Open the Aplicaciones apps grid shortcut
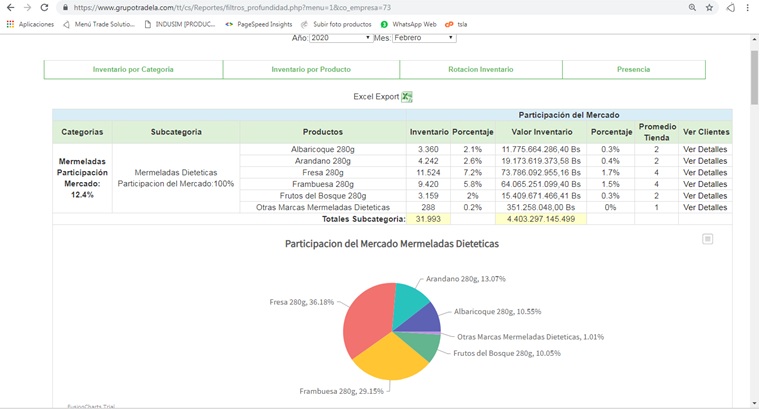Image resolution: width=760 pixels, height=409 pixels. pyautogui.click(x=30, y=23)
